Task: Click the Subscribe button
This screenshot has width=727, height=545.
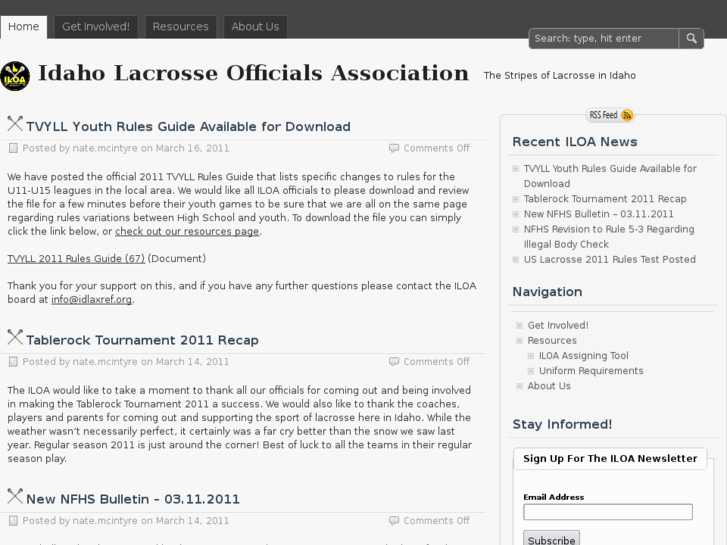Action: [x=551, y=539]
